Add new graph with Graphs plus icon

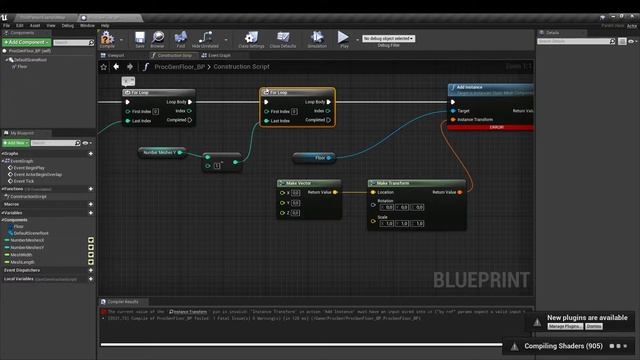[x=91, y=153]
